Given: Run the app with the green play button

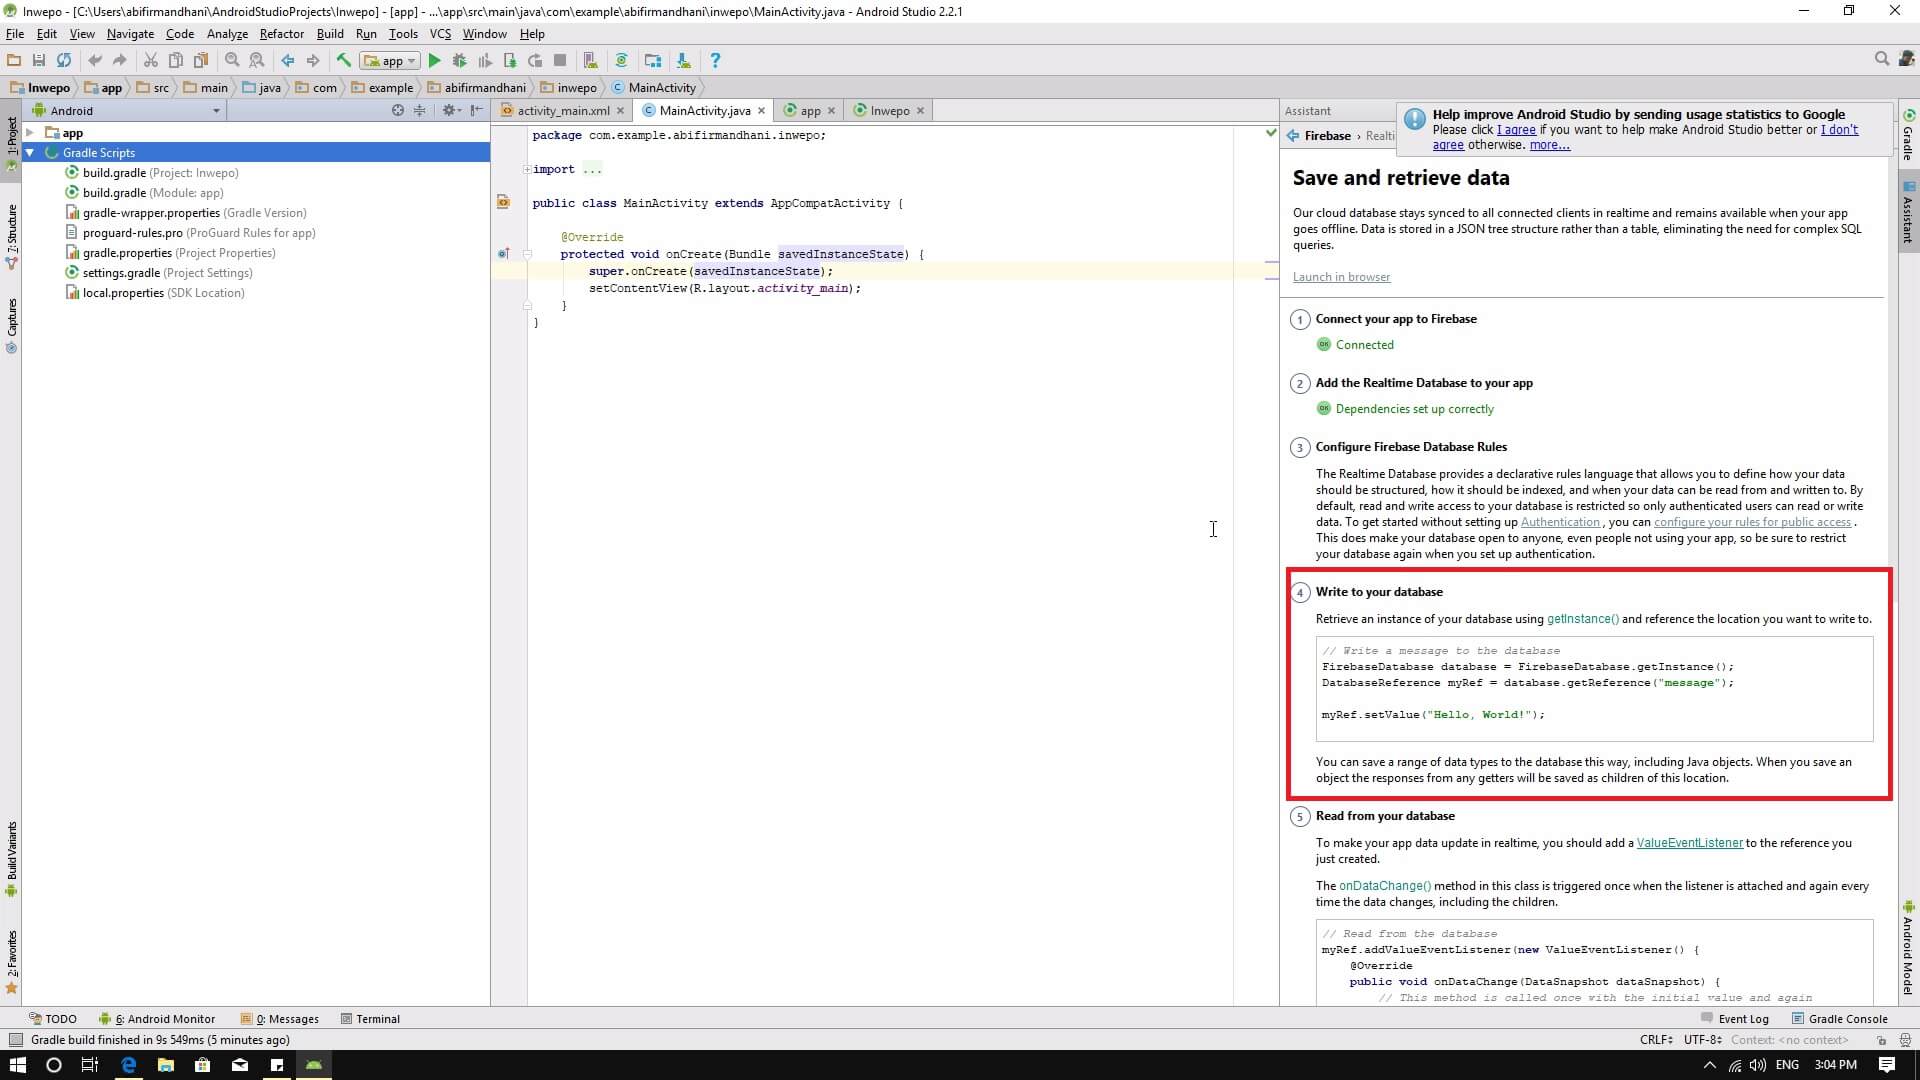Looking at the screenshot, I should [434, 61].
